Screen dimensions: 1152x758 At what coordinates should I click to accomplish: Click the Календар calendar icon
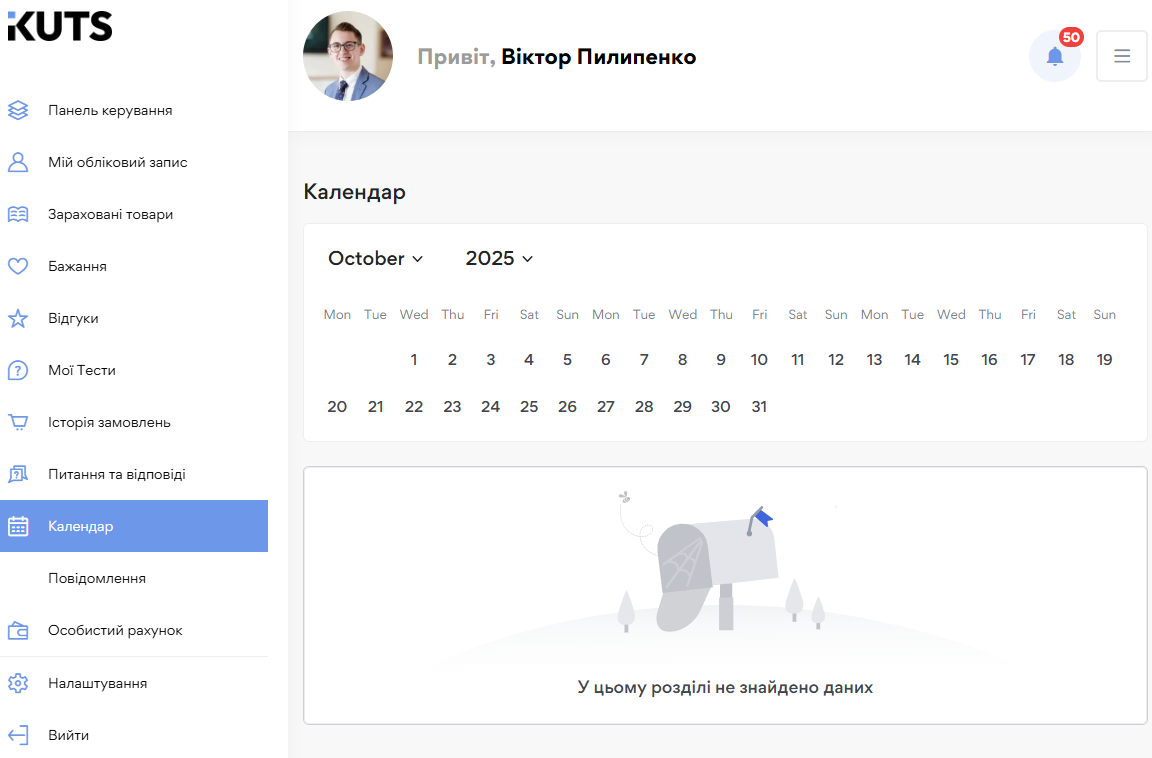pyautogui.click(x=18, y=526)
